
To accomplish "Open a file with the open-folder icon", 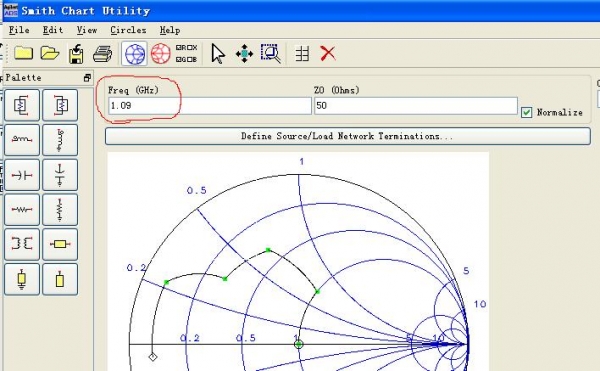I will pyautogui.click(x=50, y=53).
